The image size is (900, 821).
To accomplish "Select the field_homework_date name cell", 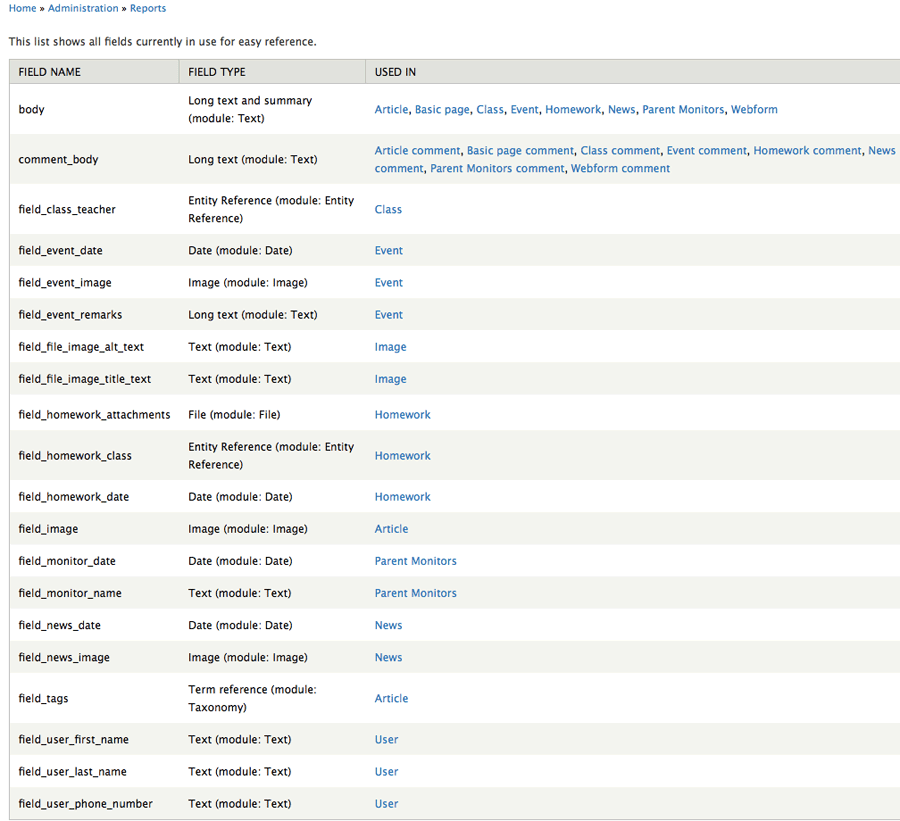I will (x=94, y=497).
